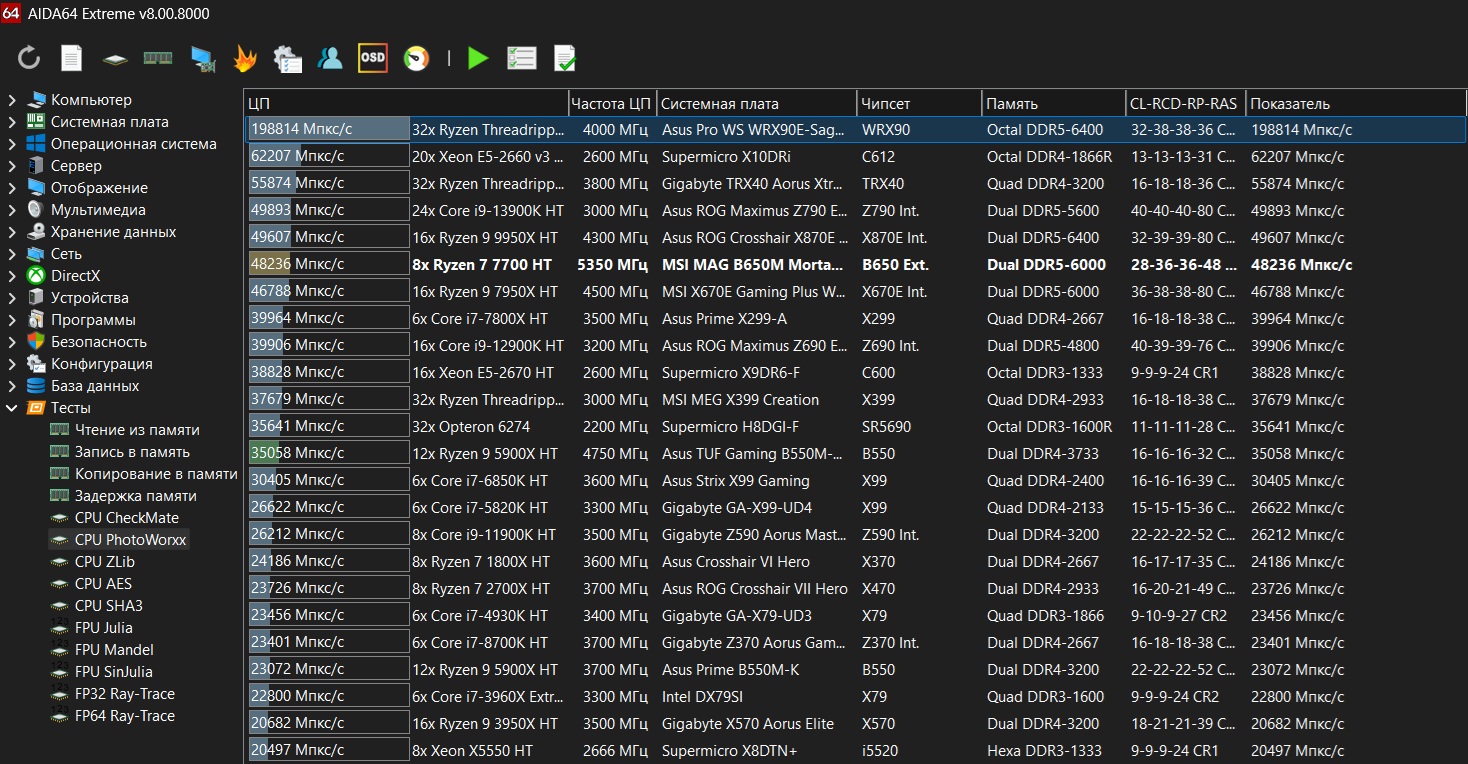Image resolution: width=1468 pixels, height=764 pixels.
Task: Select DirectX in the sidebar tree
Action: tap(76, 276)
